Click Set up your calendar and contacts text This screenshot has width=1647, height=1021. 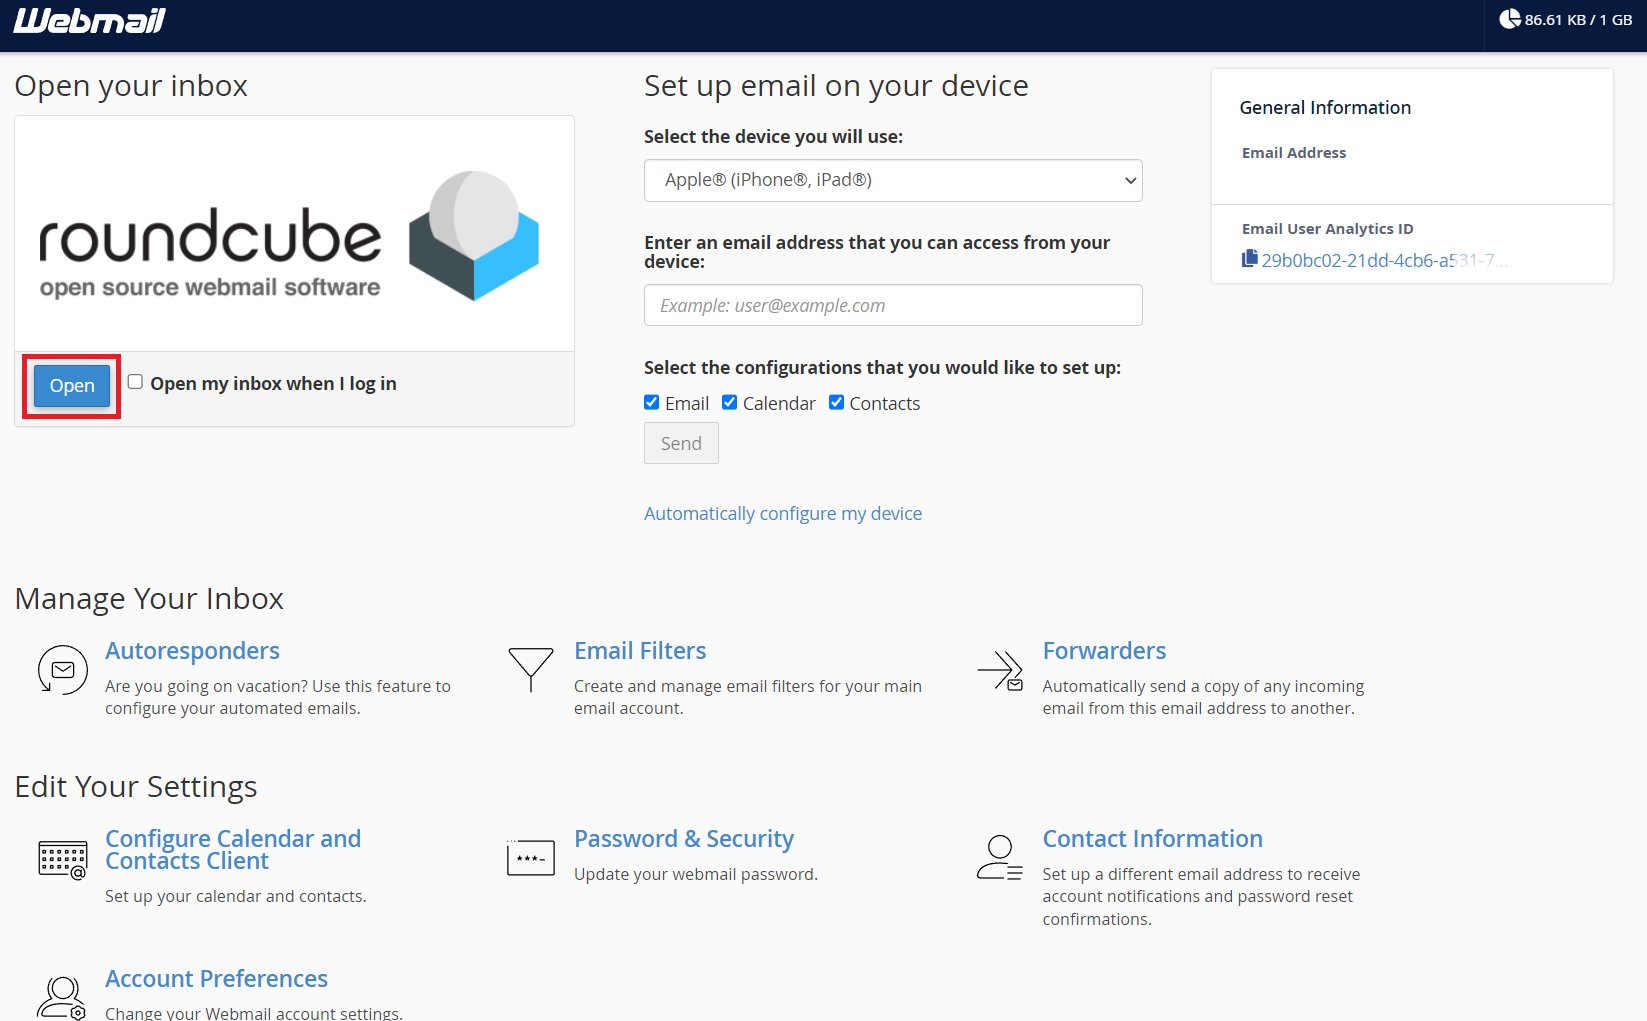click(x=236, y=897)
